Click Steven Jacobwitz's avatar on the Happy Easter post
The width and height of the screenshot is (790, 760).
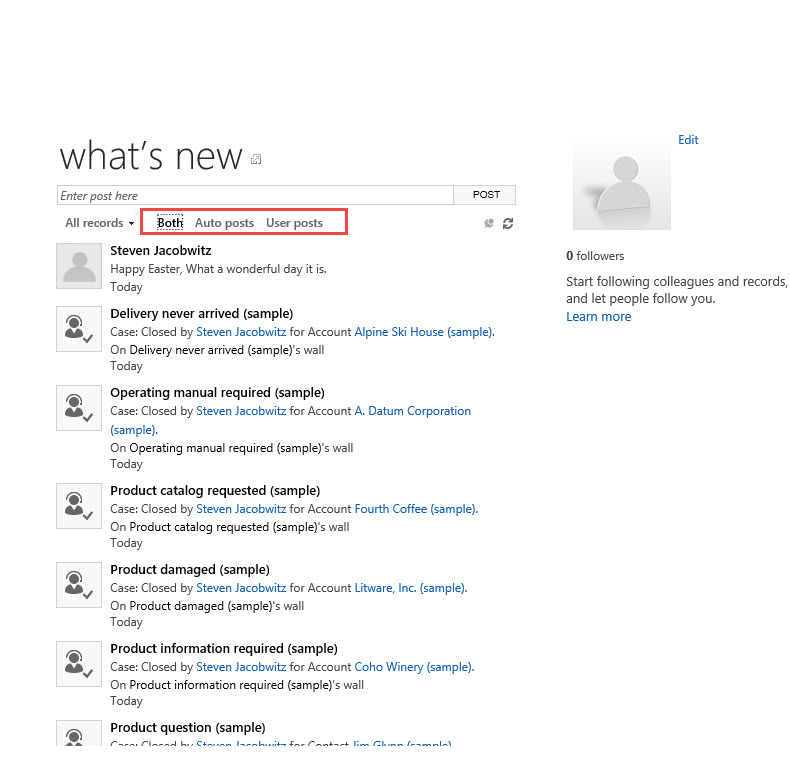79,266
